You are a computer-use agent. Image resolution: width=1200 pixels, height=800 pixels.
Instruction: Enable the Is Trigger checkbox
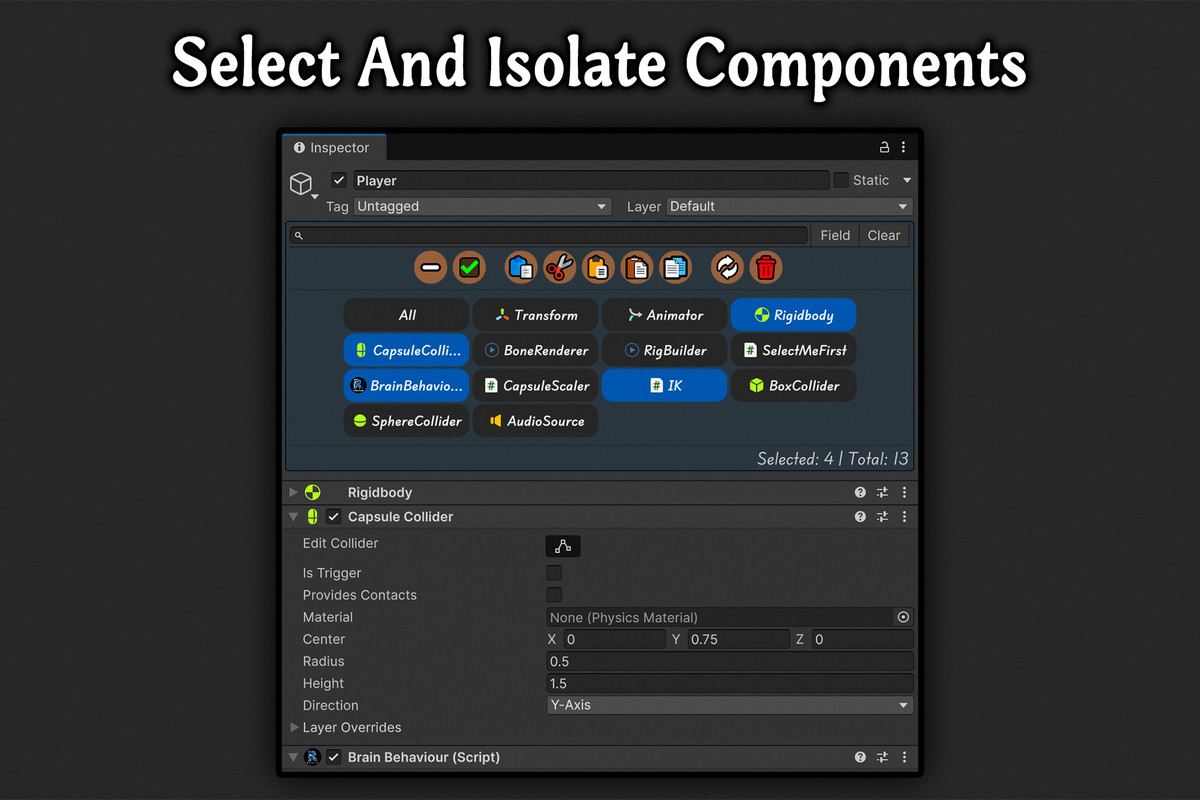555,572
